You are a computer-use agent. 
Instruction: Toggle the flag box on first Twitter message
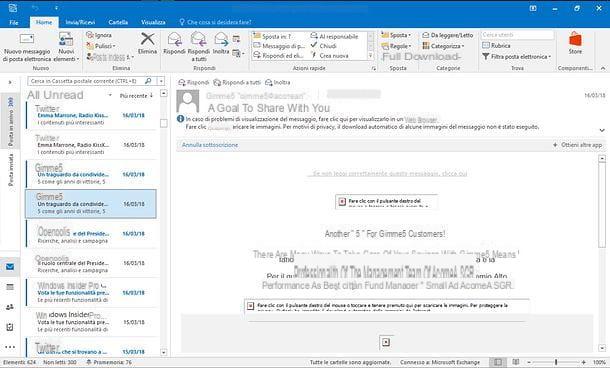pyautogui.click(x=164, y=123)
